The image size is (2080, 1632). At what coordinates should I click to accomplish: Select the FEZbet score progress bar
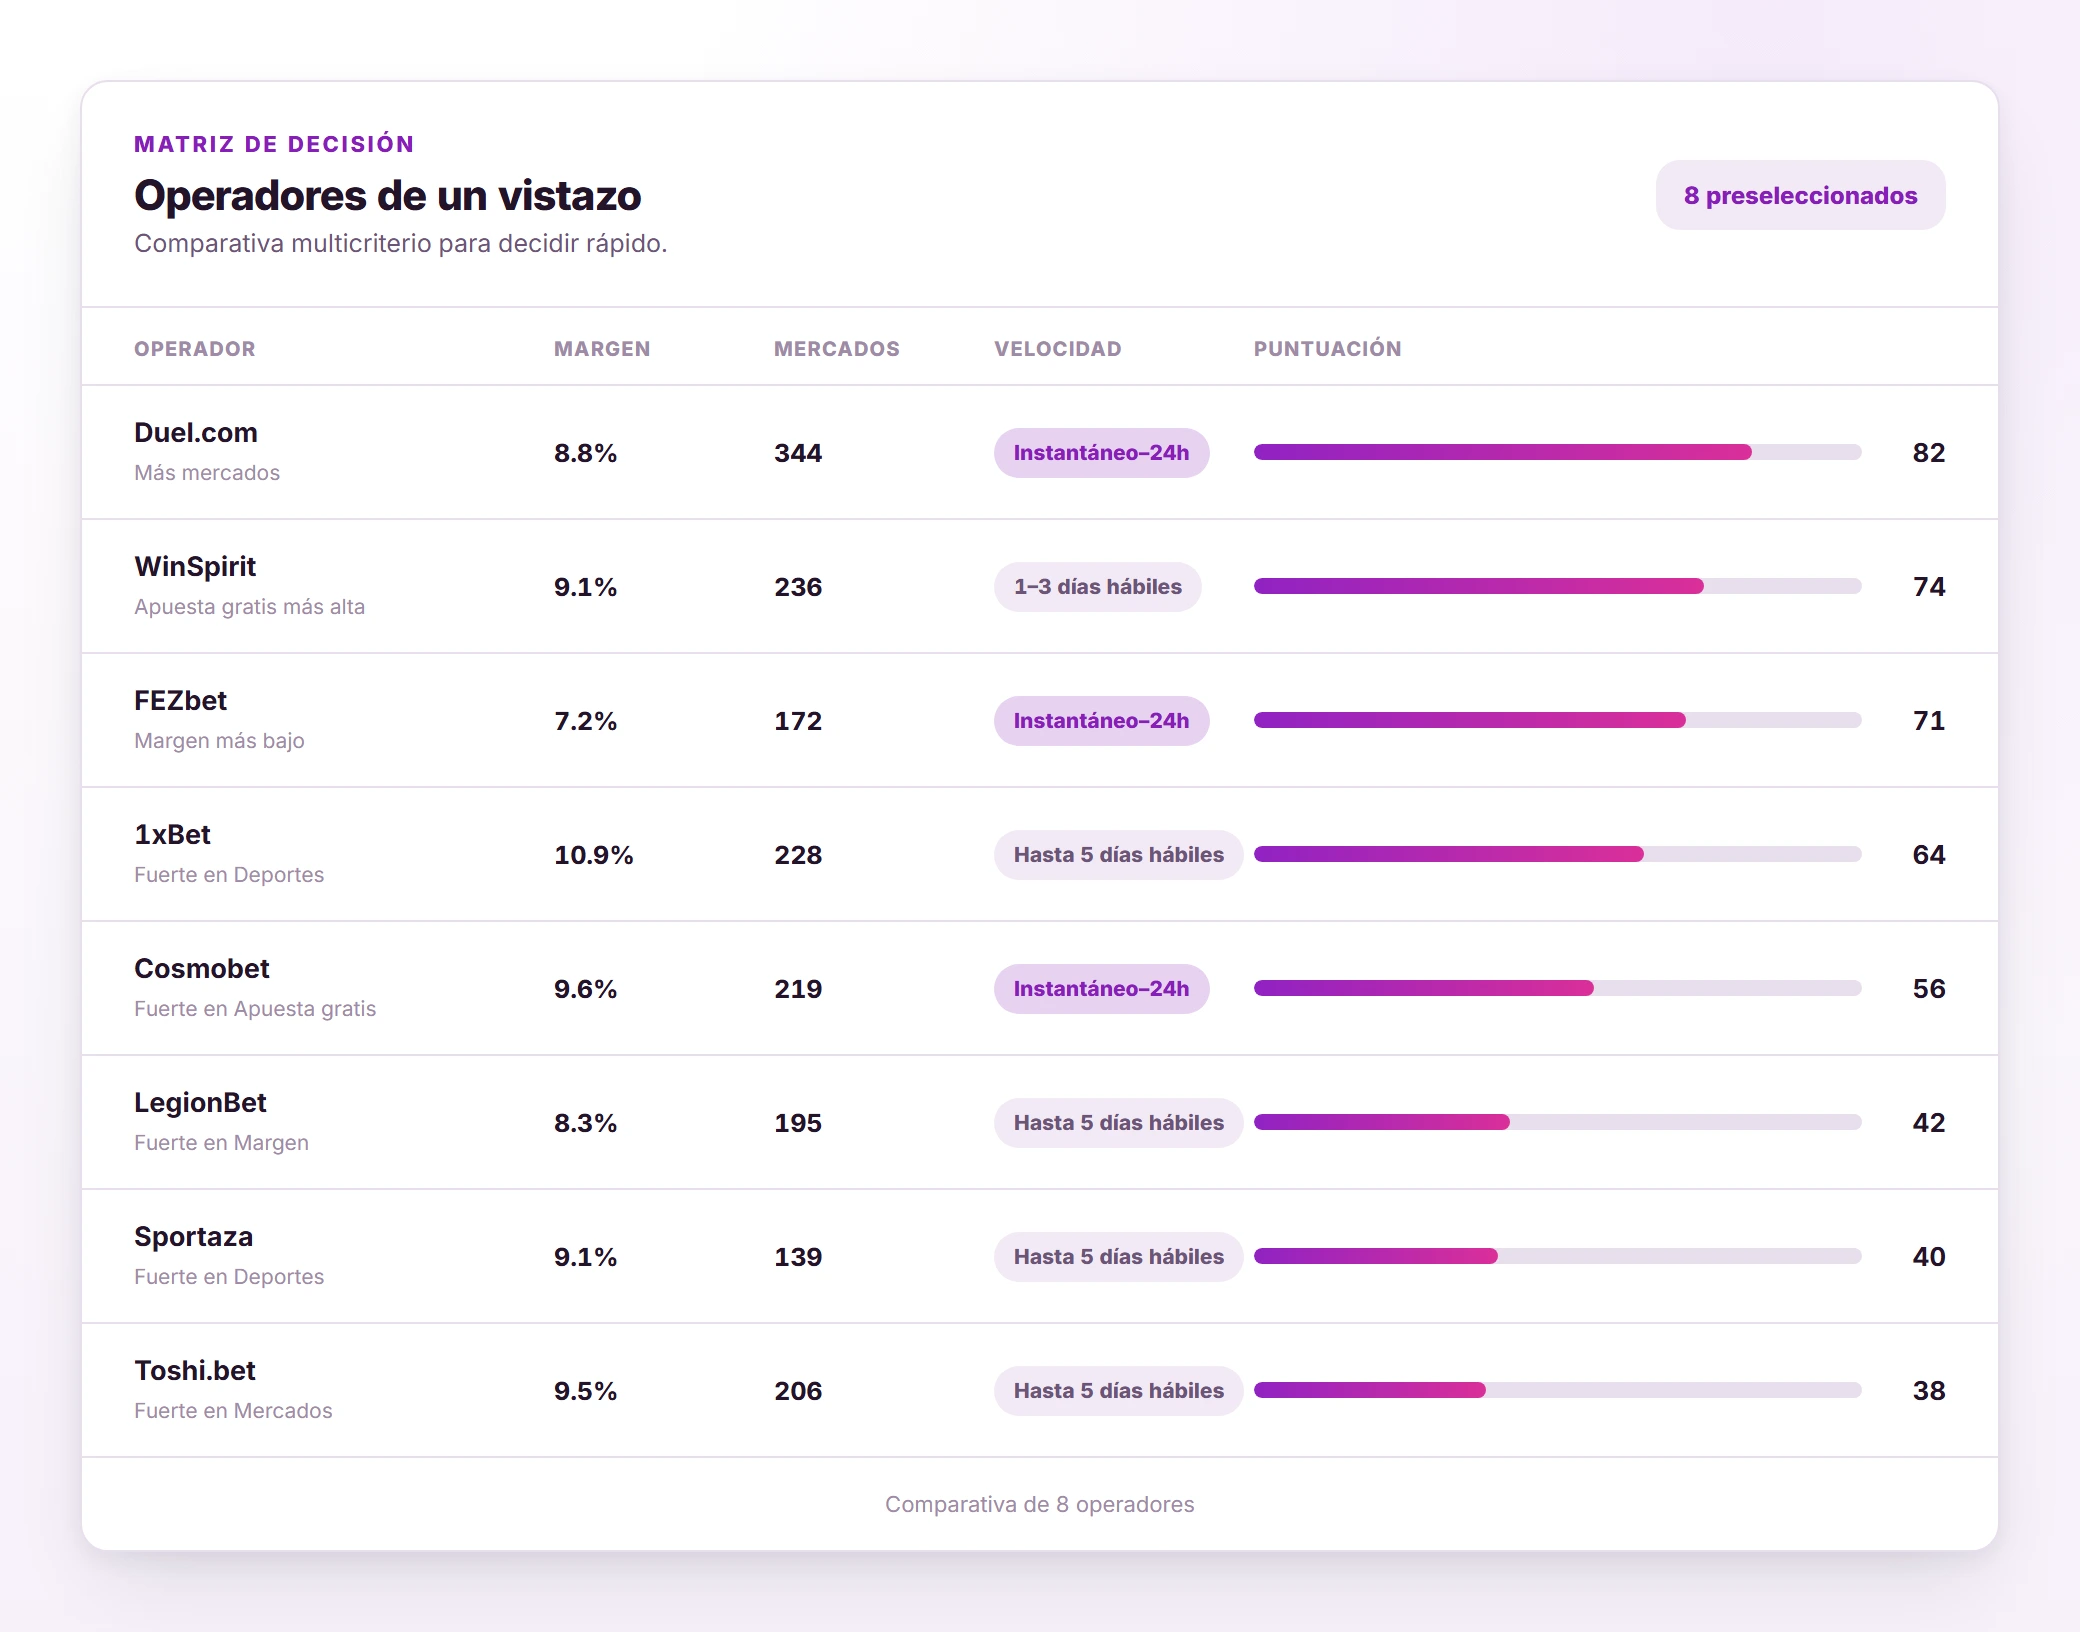tap(1558, 720)
